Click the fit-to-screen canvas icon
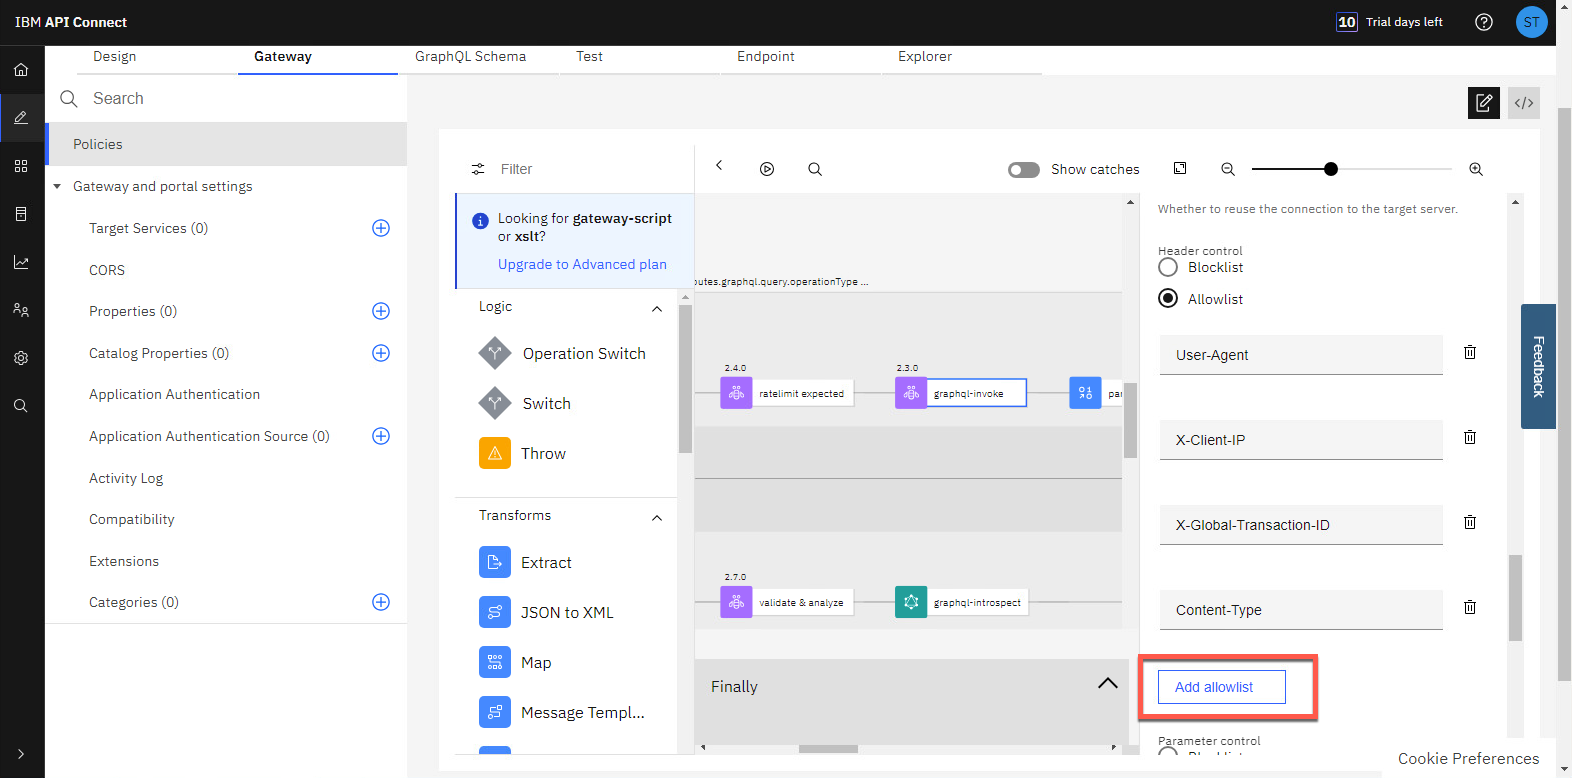The width and height of the screenshot is (1572, 778). pyautogui.click(x=1180, y=169)
